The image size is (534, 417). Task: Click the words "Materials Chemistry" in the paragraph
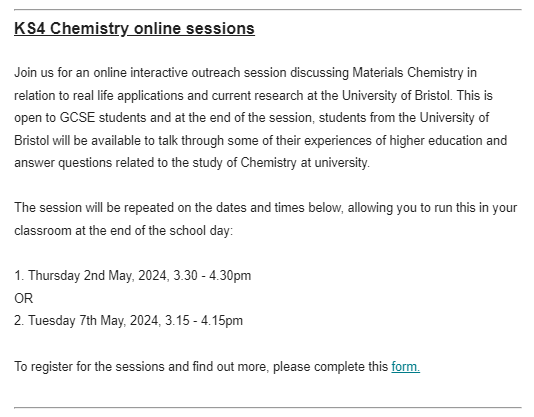pyautogui.click(x=408, y=73)
